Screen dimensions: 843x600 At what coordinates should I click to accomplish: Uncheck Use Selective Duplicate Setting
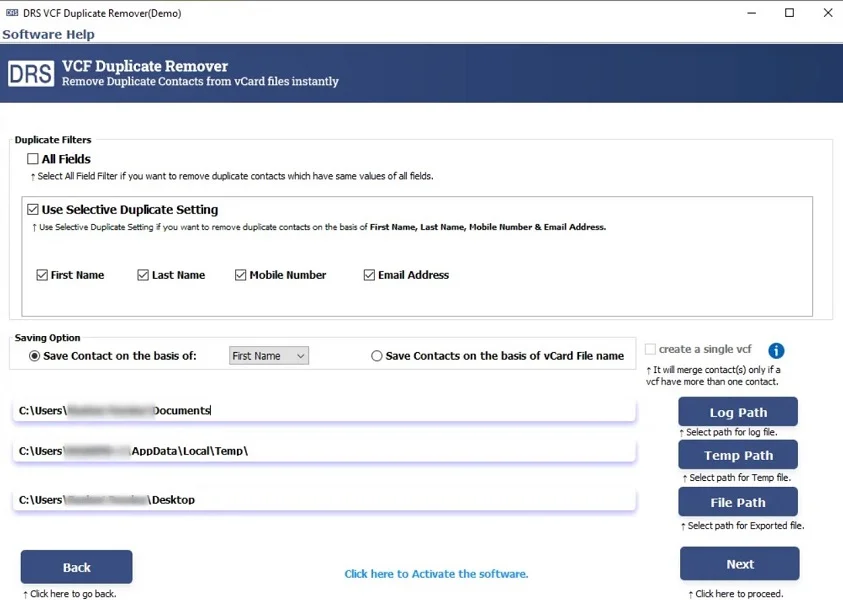pos(33,210)
